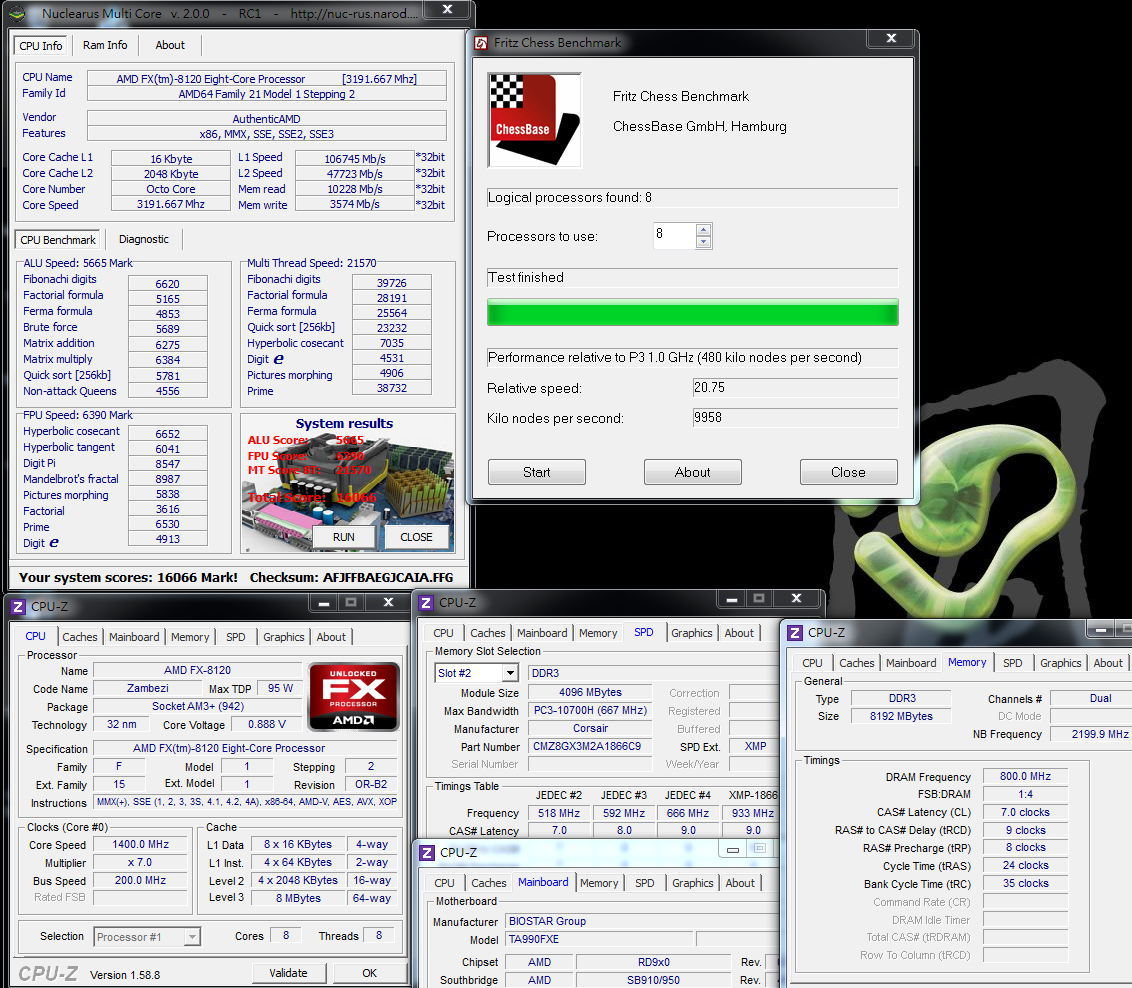Select Graphics tab in Memory CPU-Z window
The height and width of the screenshot is (988, 1132).
click(x=1061, y=663)
